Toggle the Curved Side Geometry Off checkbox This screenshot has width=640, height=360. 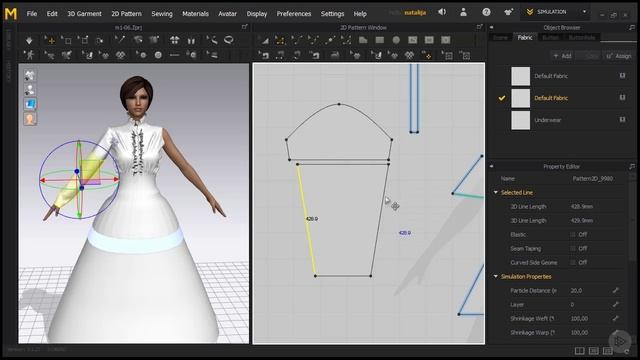pos(573,262)
